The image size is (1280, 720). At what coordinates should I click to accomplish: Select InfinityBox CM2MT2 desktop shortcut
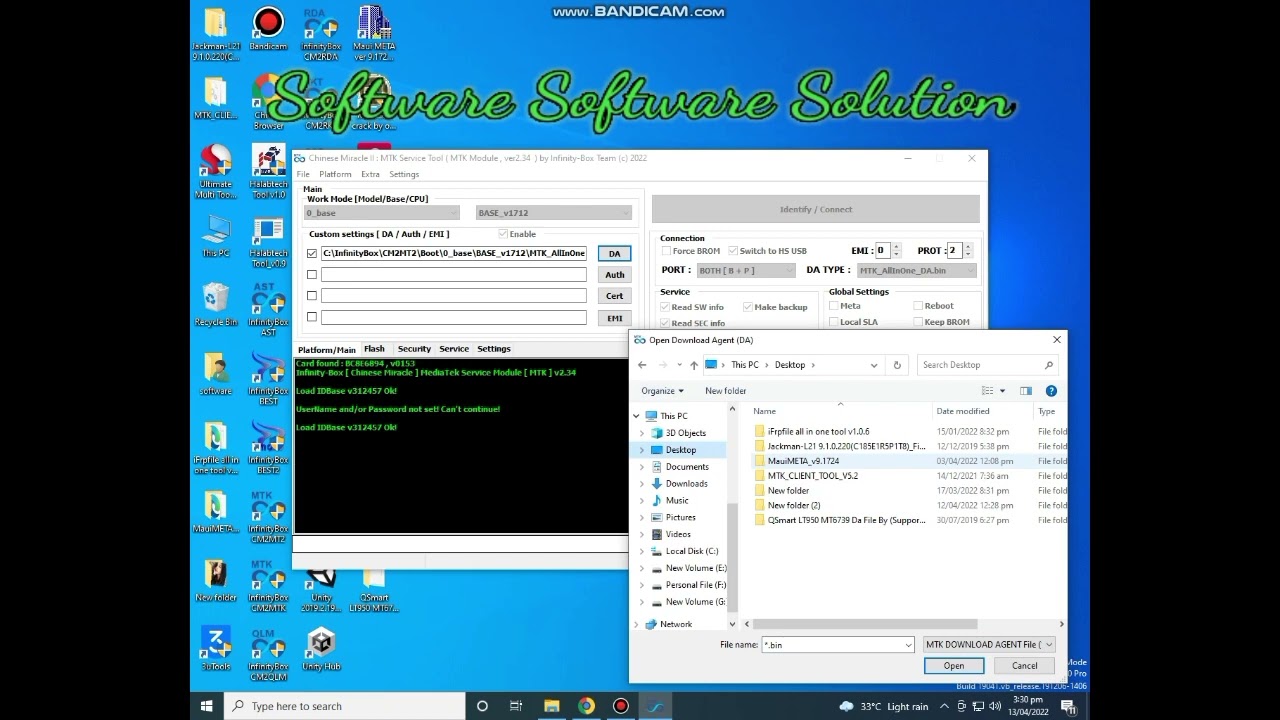tap(268, 517)
